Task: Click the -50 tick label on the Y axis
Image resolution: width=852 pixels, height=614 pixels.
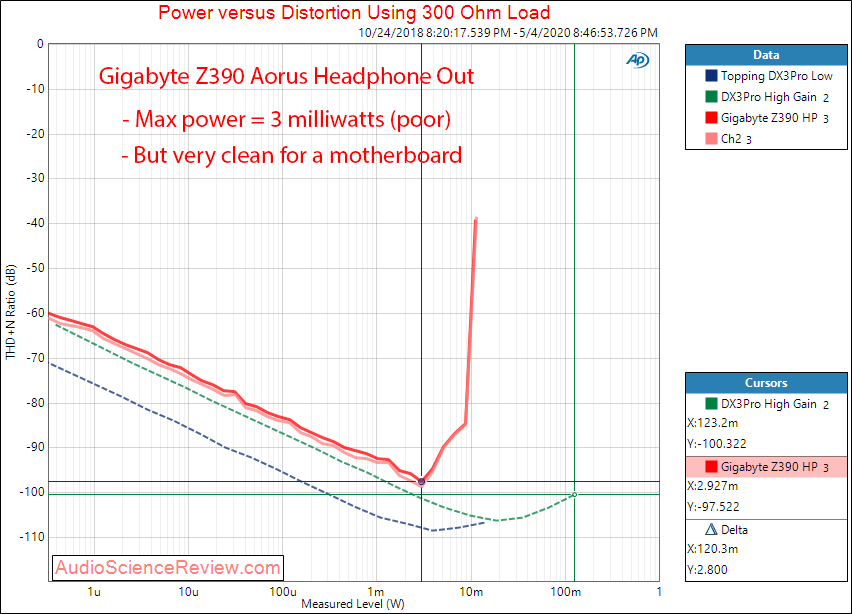Action: click(x=35, y=268)
